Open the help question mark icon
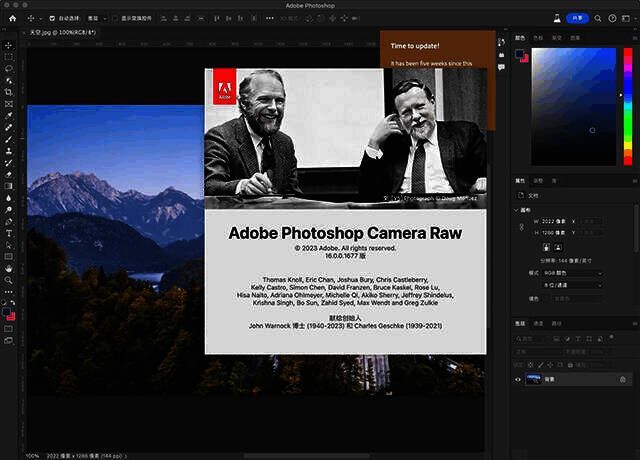The width and height of the screenshot is (640, 460). [612, 18]
